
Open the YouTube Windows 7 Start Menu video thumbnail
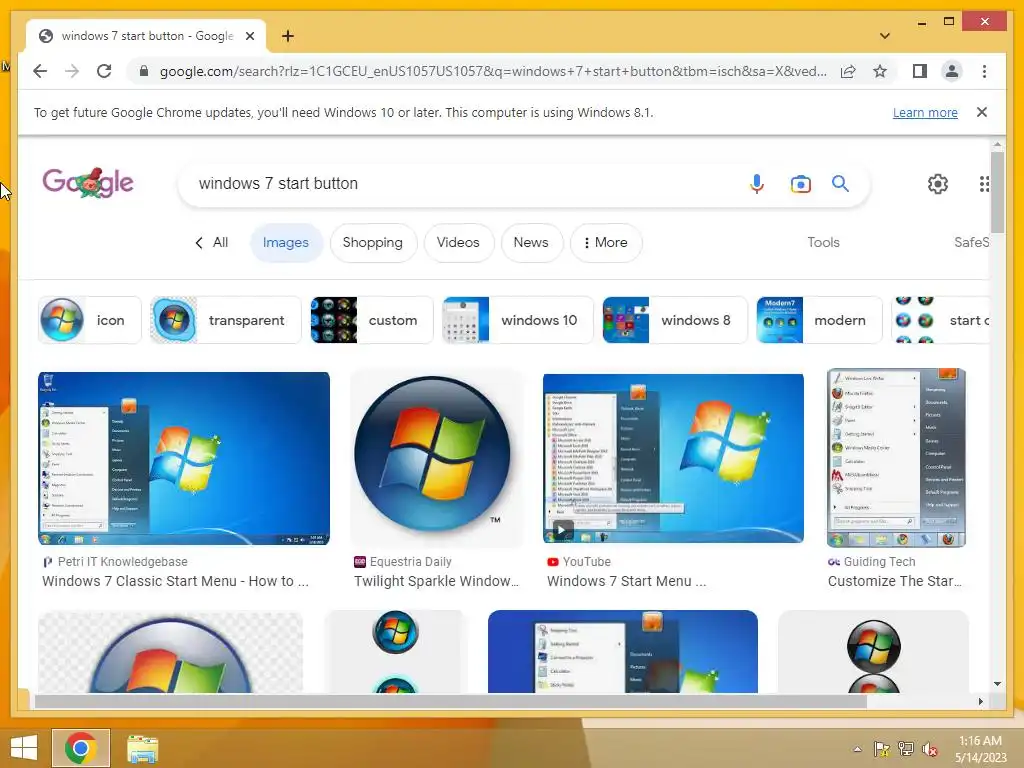673,458
